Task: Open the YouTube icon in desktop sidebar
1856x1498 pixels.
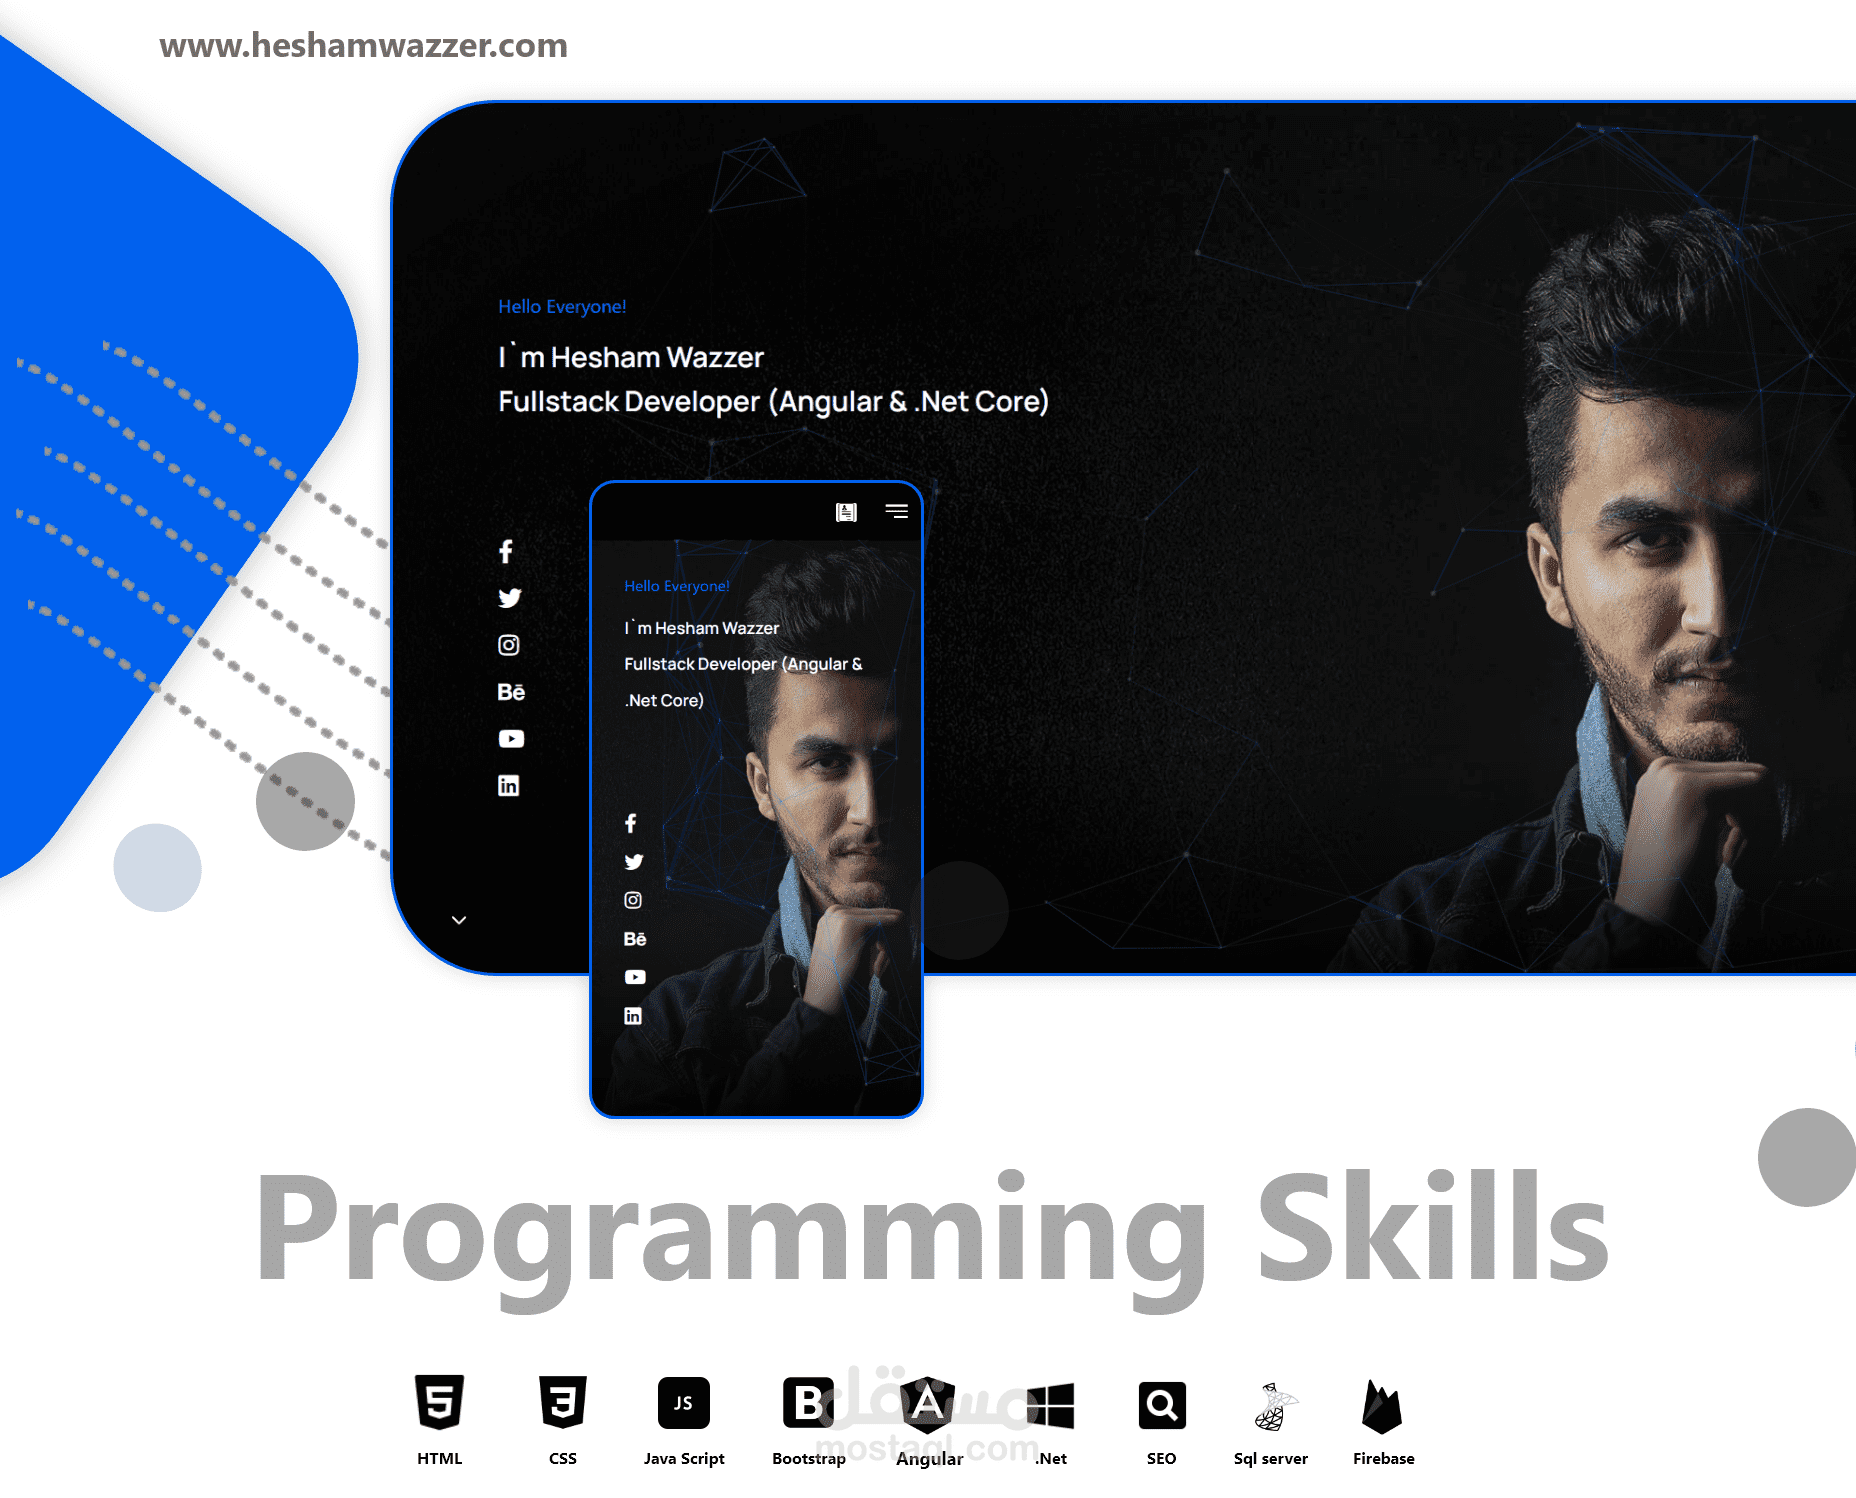Action: click(511, 739)
